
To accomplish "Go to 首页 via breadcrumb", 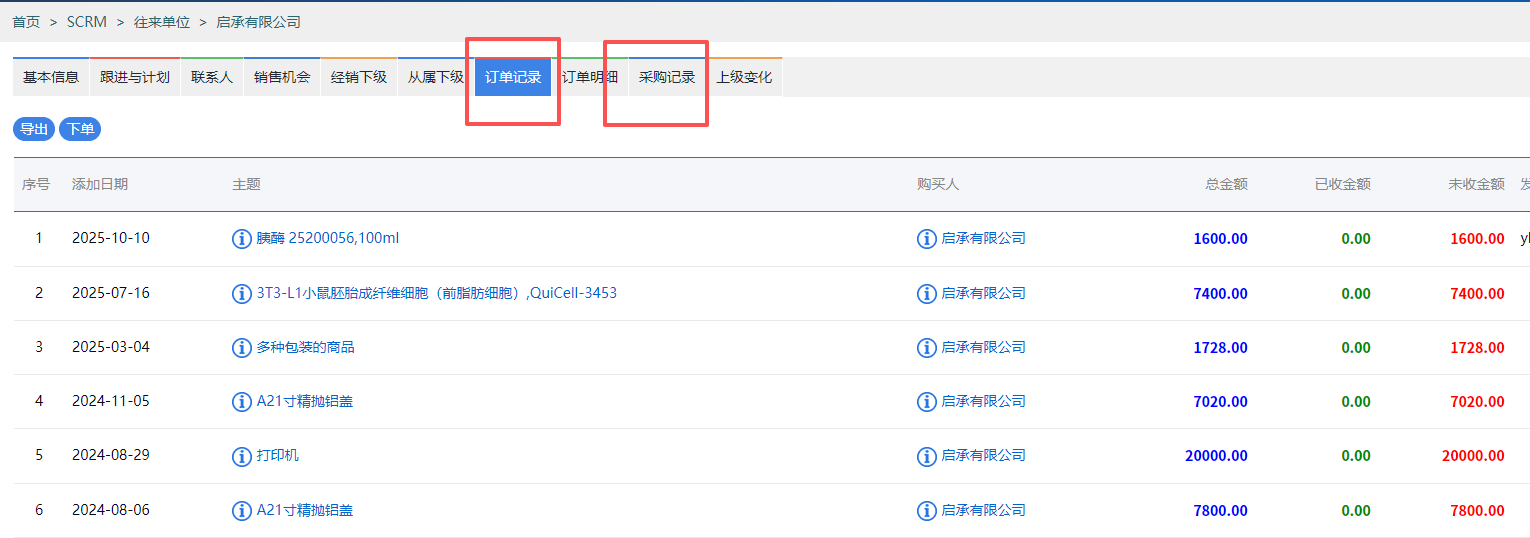I will 26,22.
